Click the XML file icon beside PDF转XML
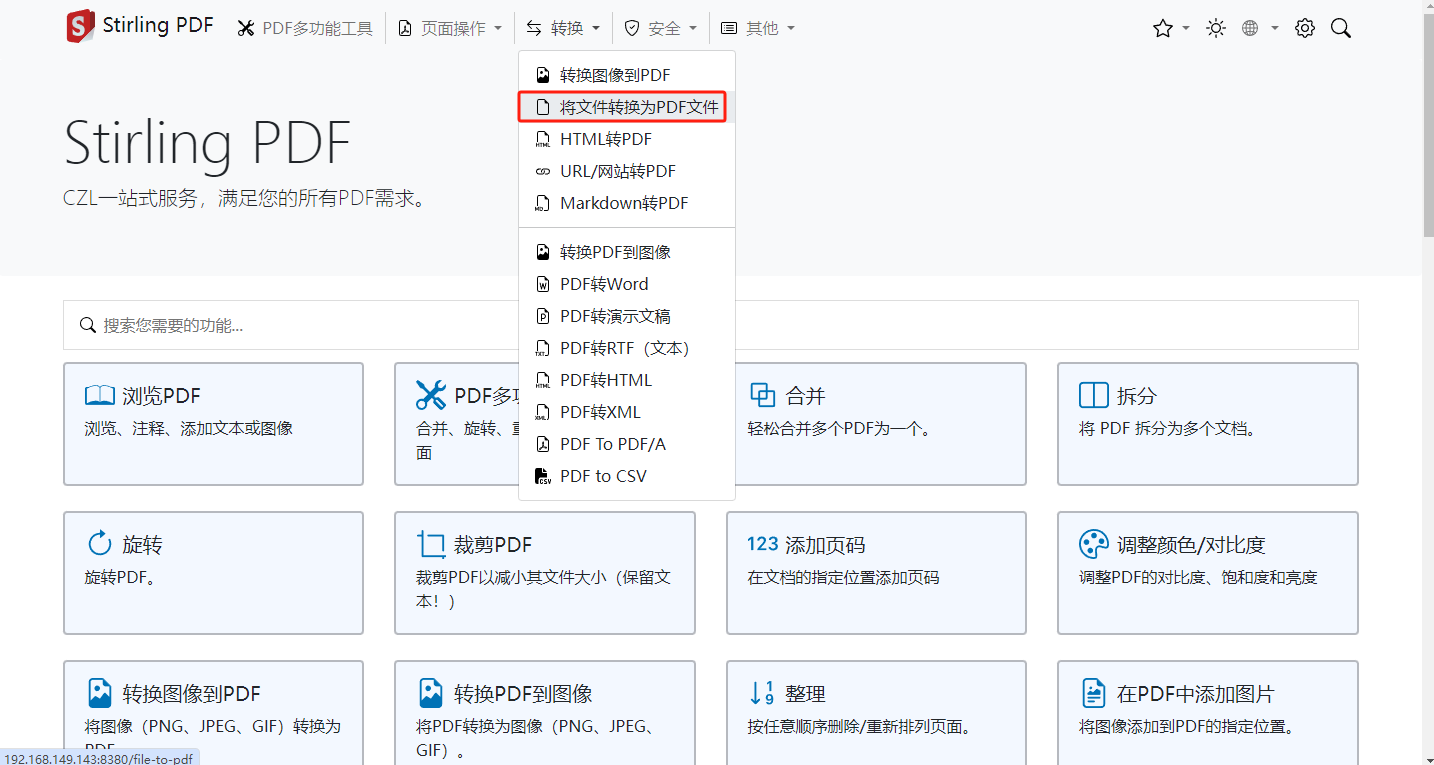 coord(543,412)
